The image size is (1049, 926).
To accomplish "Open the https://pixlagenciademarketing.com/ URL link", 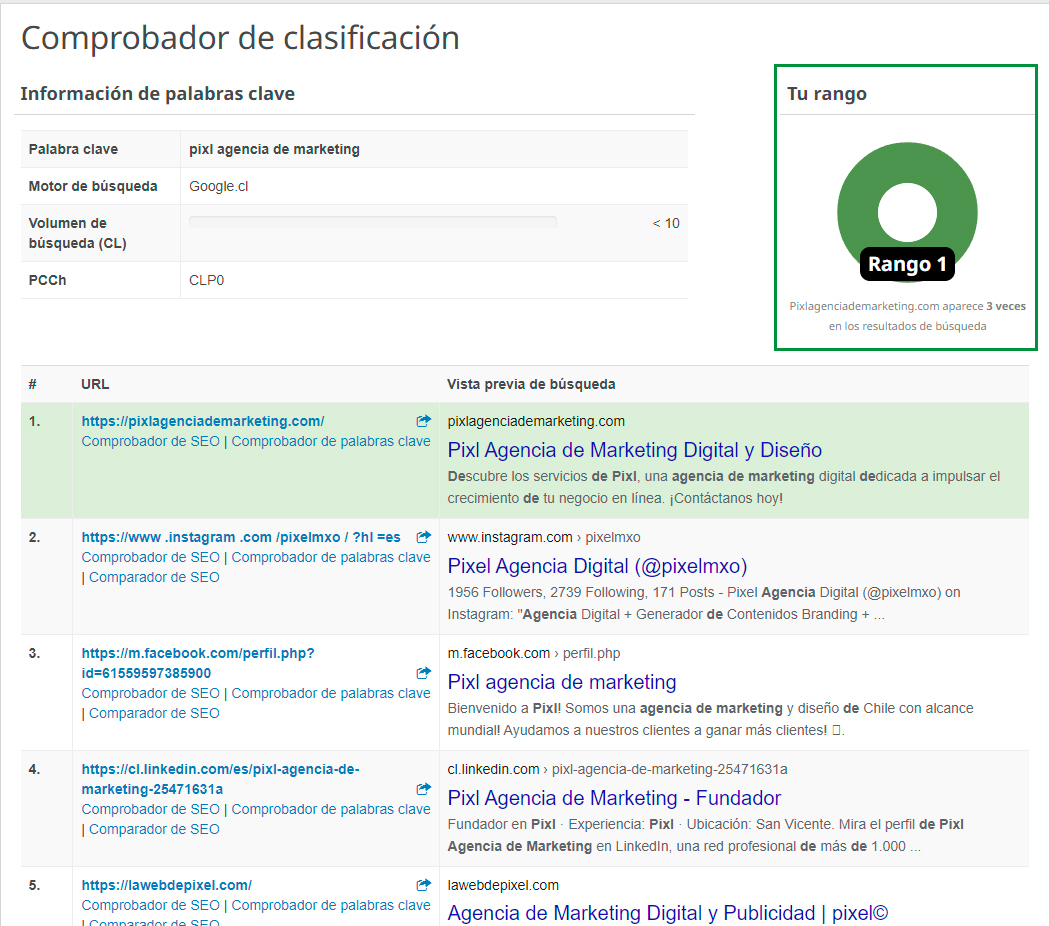I will [x=203, y=421].
